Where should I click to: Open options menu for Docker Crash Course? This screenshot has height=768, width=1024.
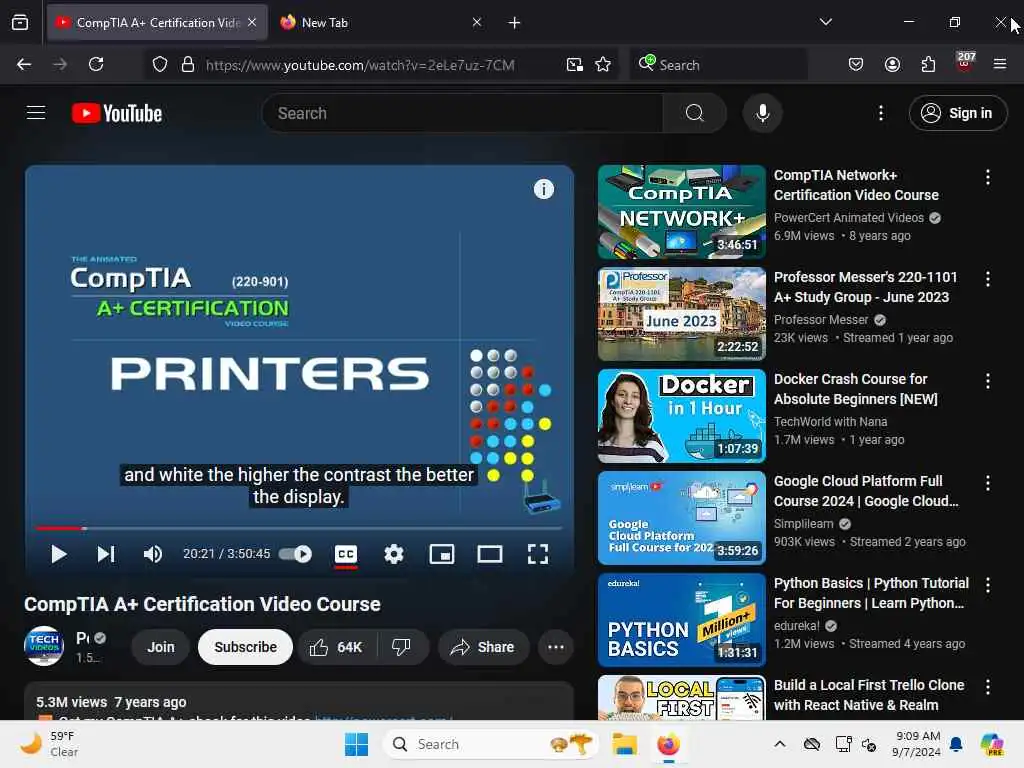click(987, 381)
